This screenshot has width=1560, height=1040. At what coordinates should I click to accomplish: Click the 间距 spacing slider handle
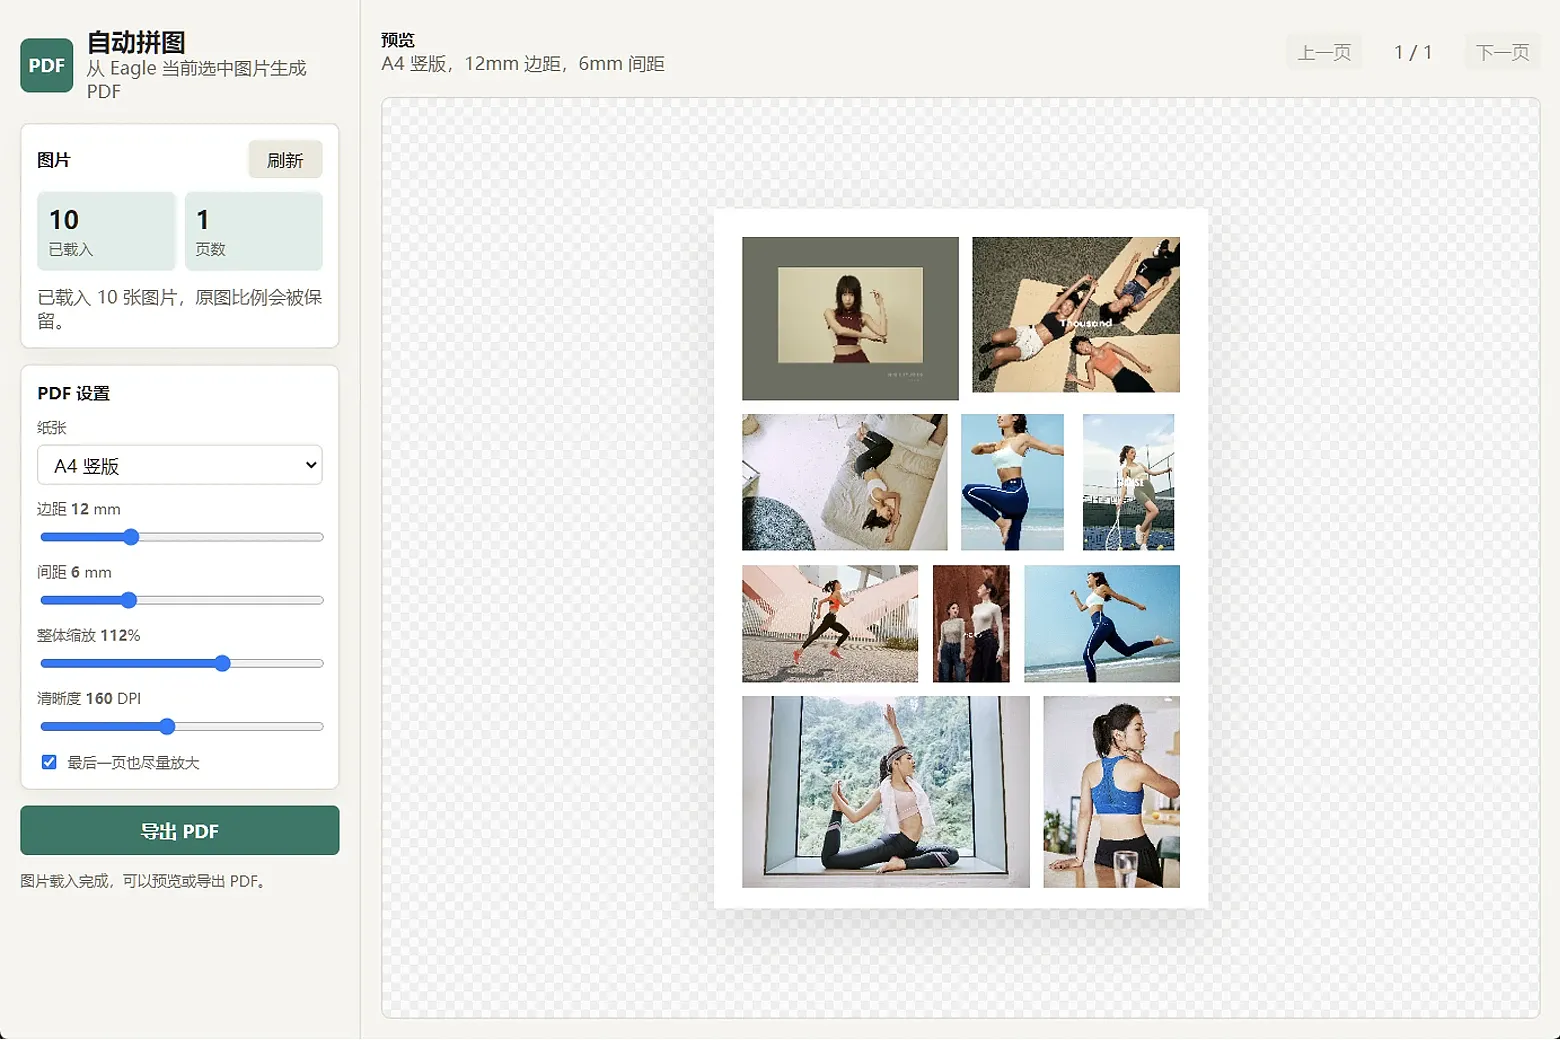click(128, 600)
